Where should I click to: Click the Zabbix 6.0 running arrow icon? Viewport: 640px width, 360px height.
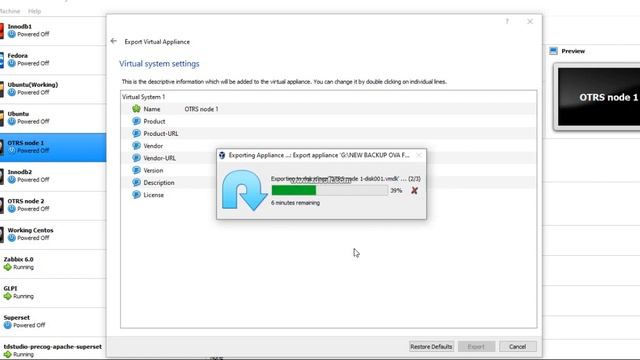coord(7,267)
